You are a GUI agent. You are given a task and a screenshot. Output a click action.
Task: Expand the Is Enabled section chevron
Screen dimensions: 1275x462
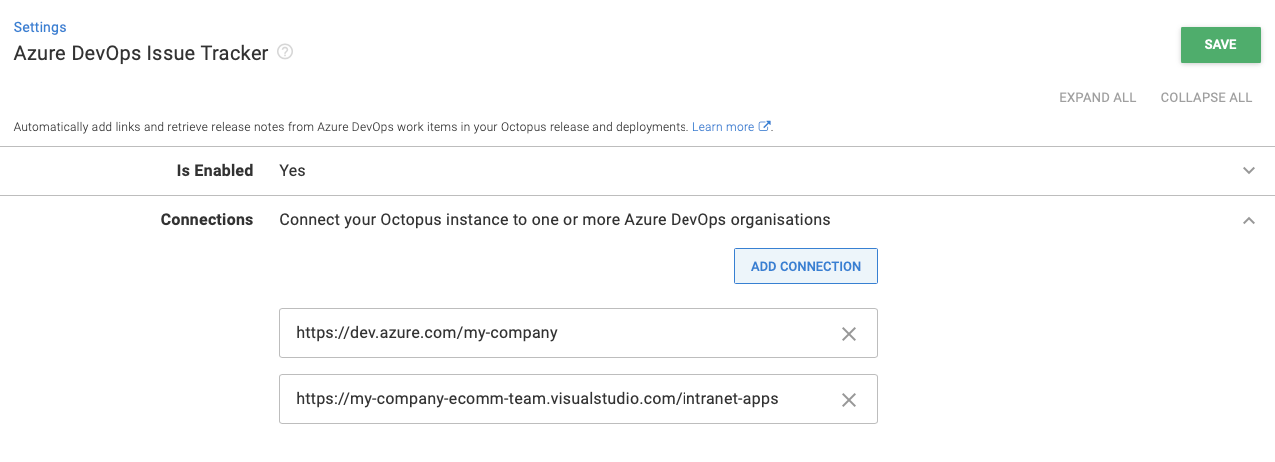click(x=1248, y=171)
